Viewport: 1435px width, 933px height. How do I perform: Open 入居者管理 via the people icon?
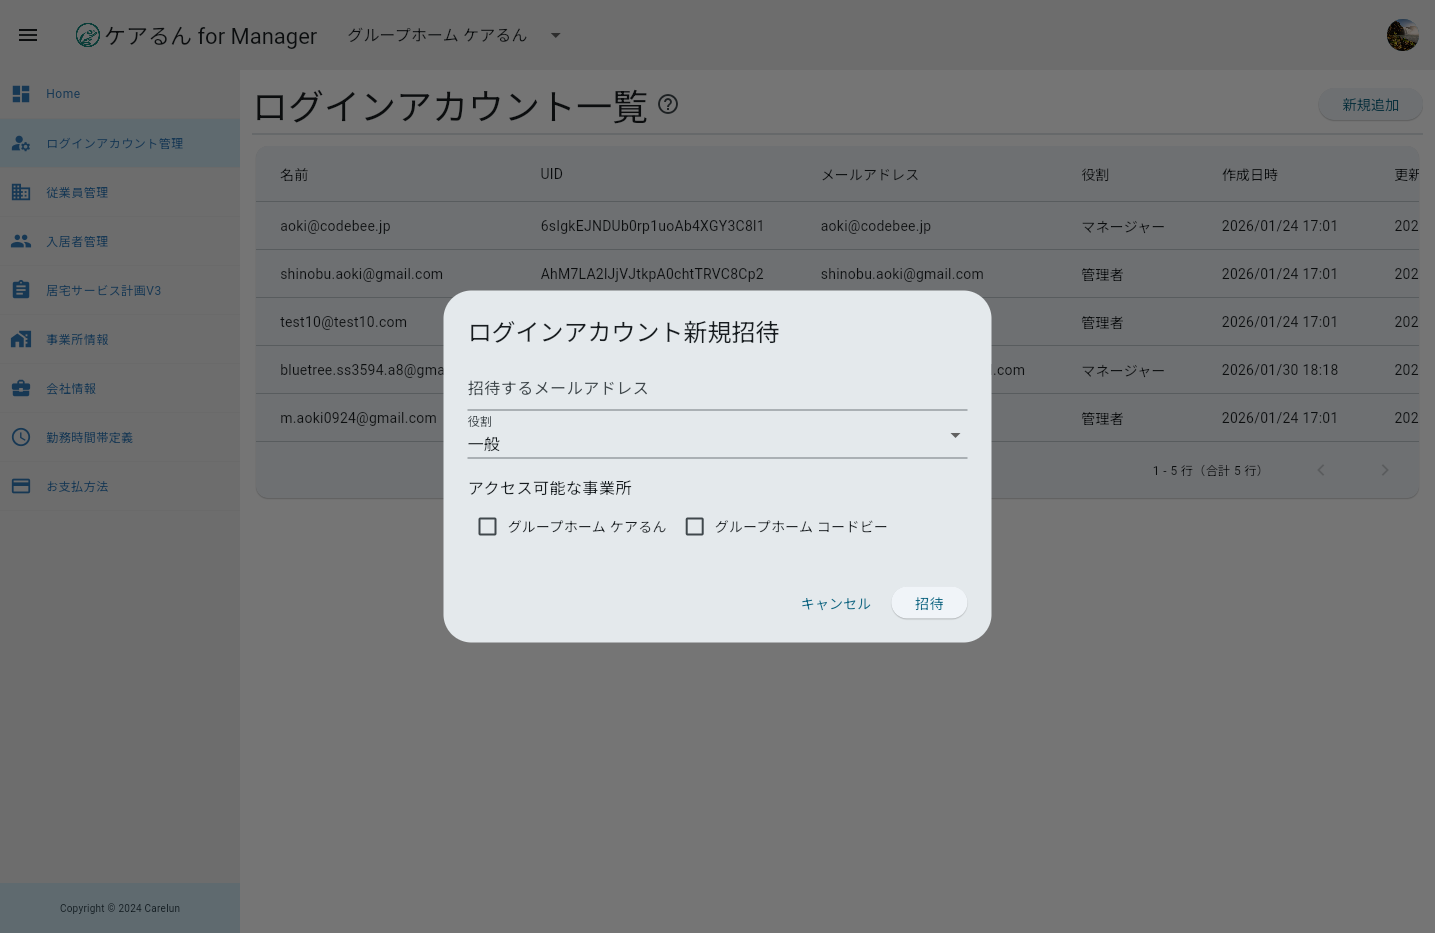coord(21,241)
